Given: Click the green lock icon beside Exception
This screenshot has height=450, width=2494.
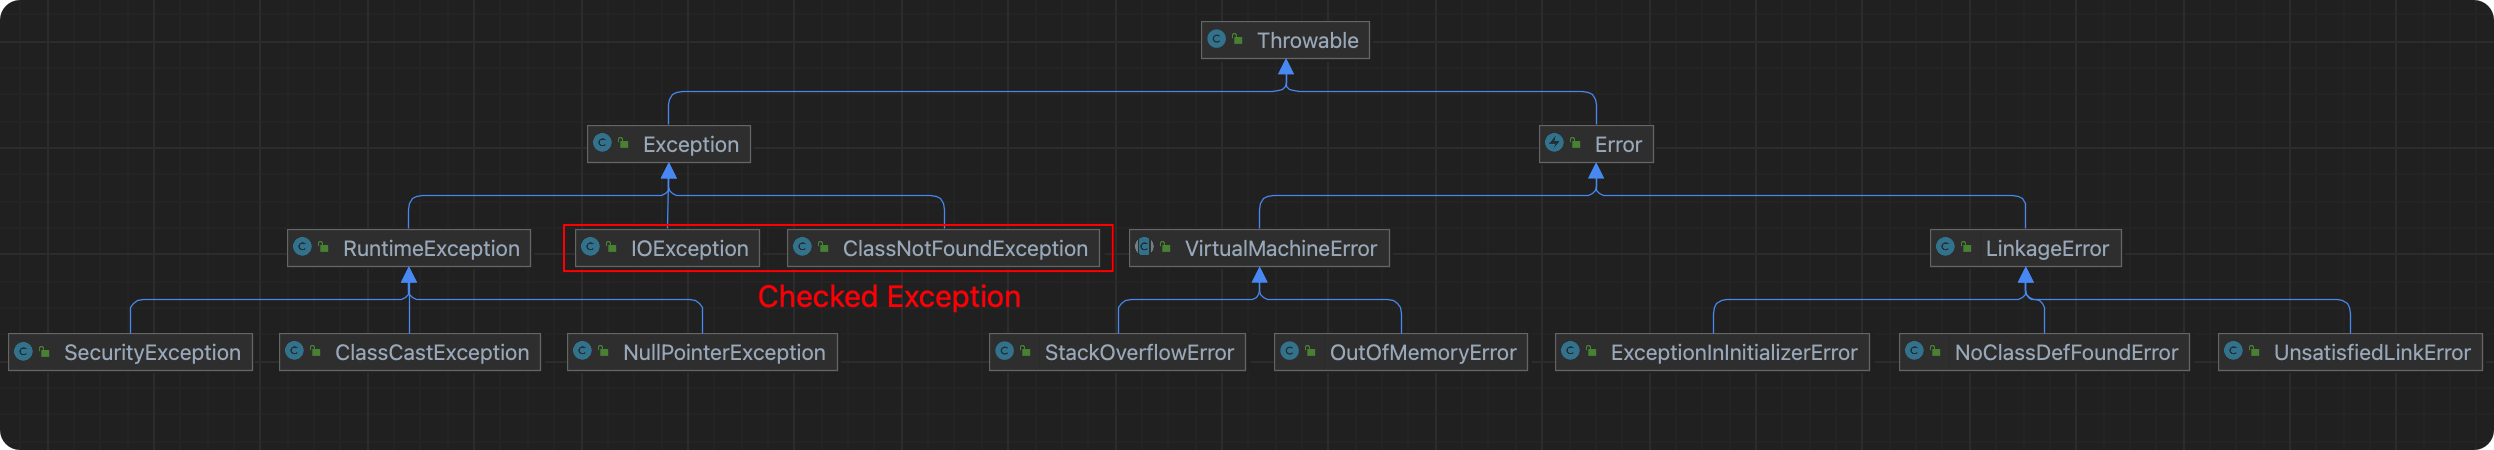Looking at the screenshot, I should (623, 143).
